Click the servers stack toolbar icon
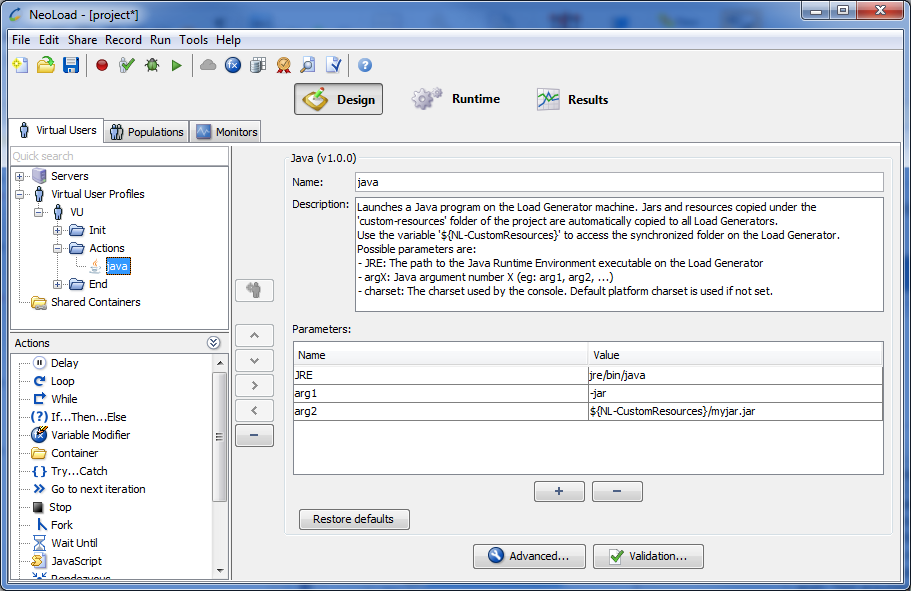This screenshot has width=911, height=591. (258, 65)
